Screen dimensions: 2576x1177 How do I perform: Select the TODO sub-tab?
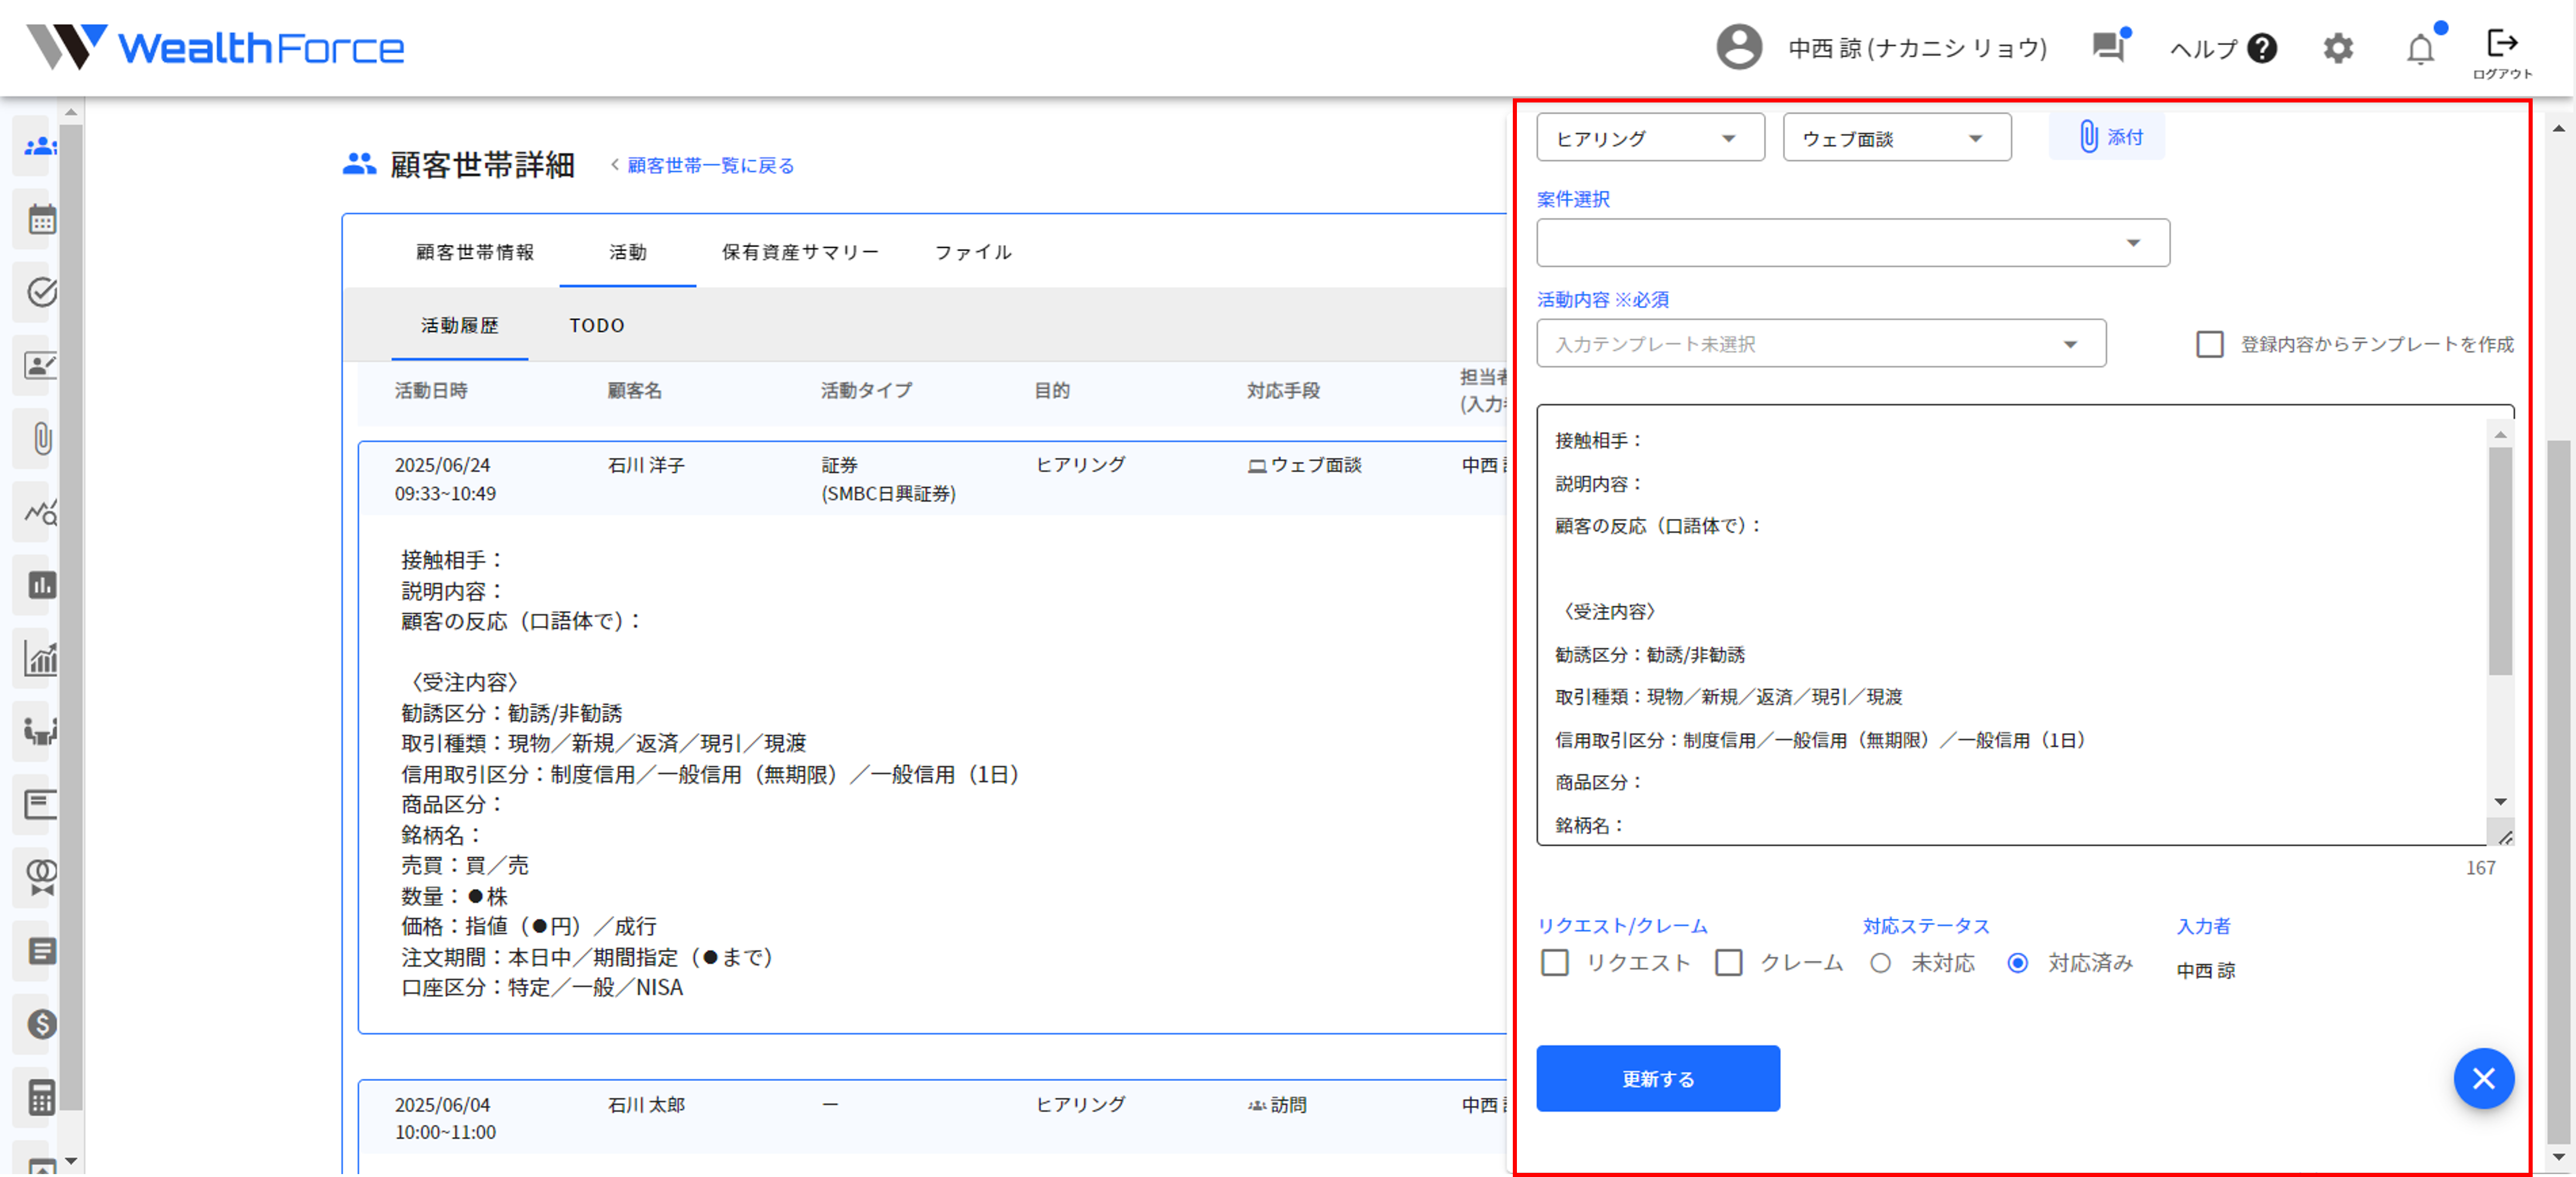(x=597, y=325)
